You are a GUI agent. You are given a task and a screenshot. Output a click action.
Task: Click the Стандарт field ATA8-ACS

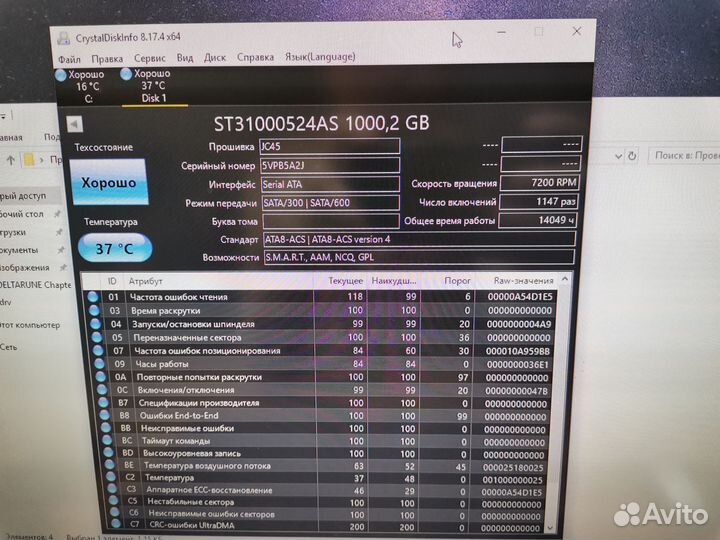click(419, 239)
